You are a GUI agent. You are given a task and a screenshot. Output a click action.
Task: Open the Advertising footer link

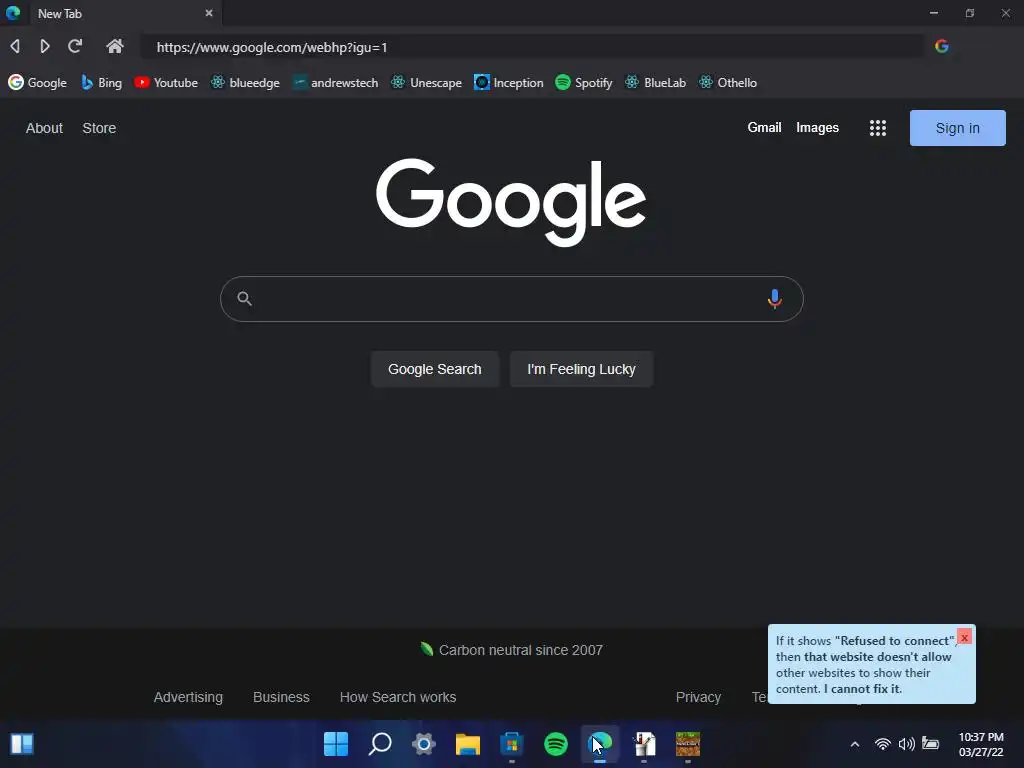pyautogui.click(x=188, y=697)
